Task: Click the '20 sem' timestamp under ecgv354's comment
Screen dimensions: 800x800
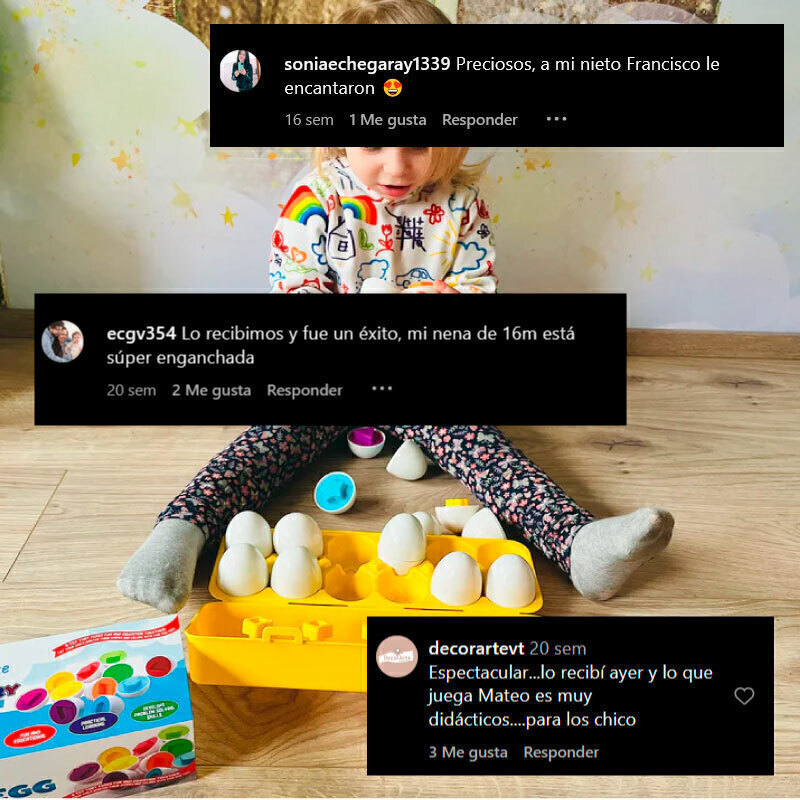Action: pyautogui.click(x=131, y=390)
